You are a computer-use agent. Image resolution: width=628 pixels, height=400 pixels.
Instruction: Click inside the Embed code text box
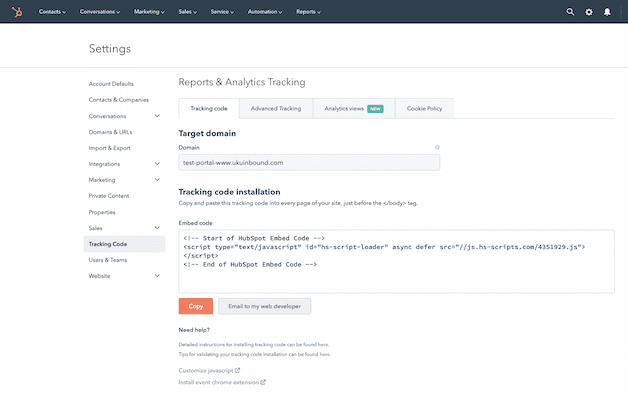coord(397,261)
